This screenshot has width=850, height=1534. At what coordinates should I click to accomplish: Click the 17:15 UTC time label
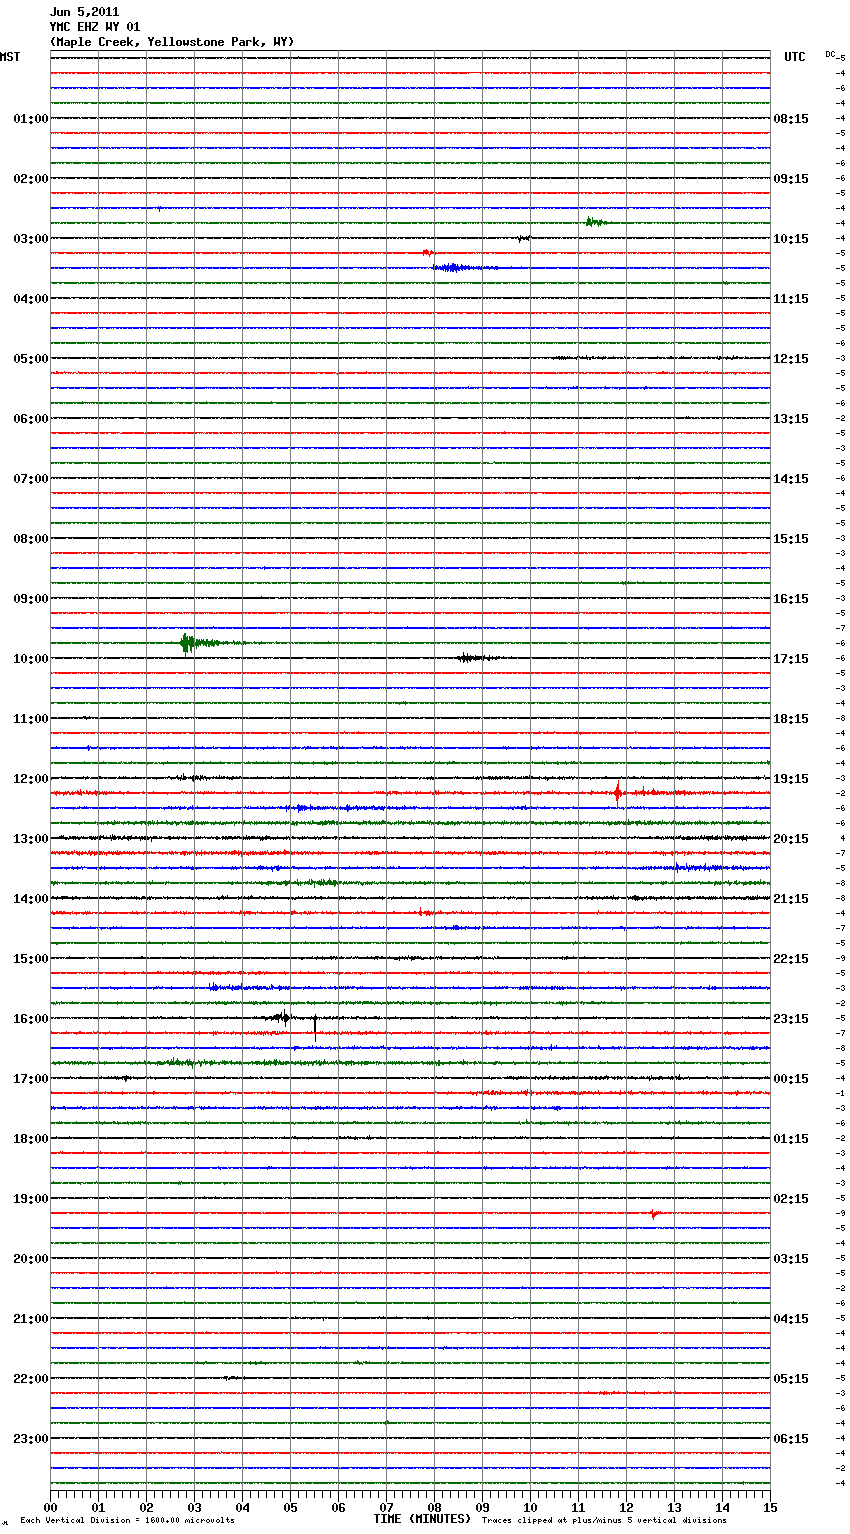(791, 659)
